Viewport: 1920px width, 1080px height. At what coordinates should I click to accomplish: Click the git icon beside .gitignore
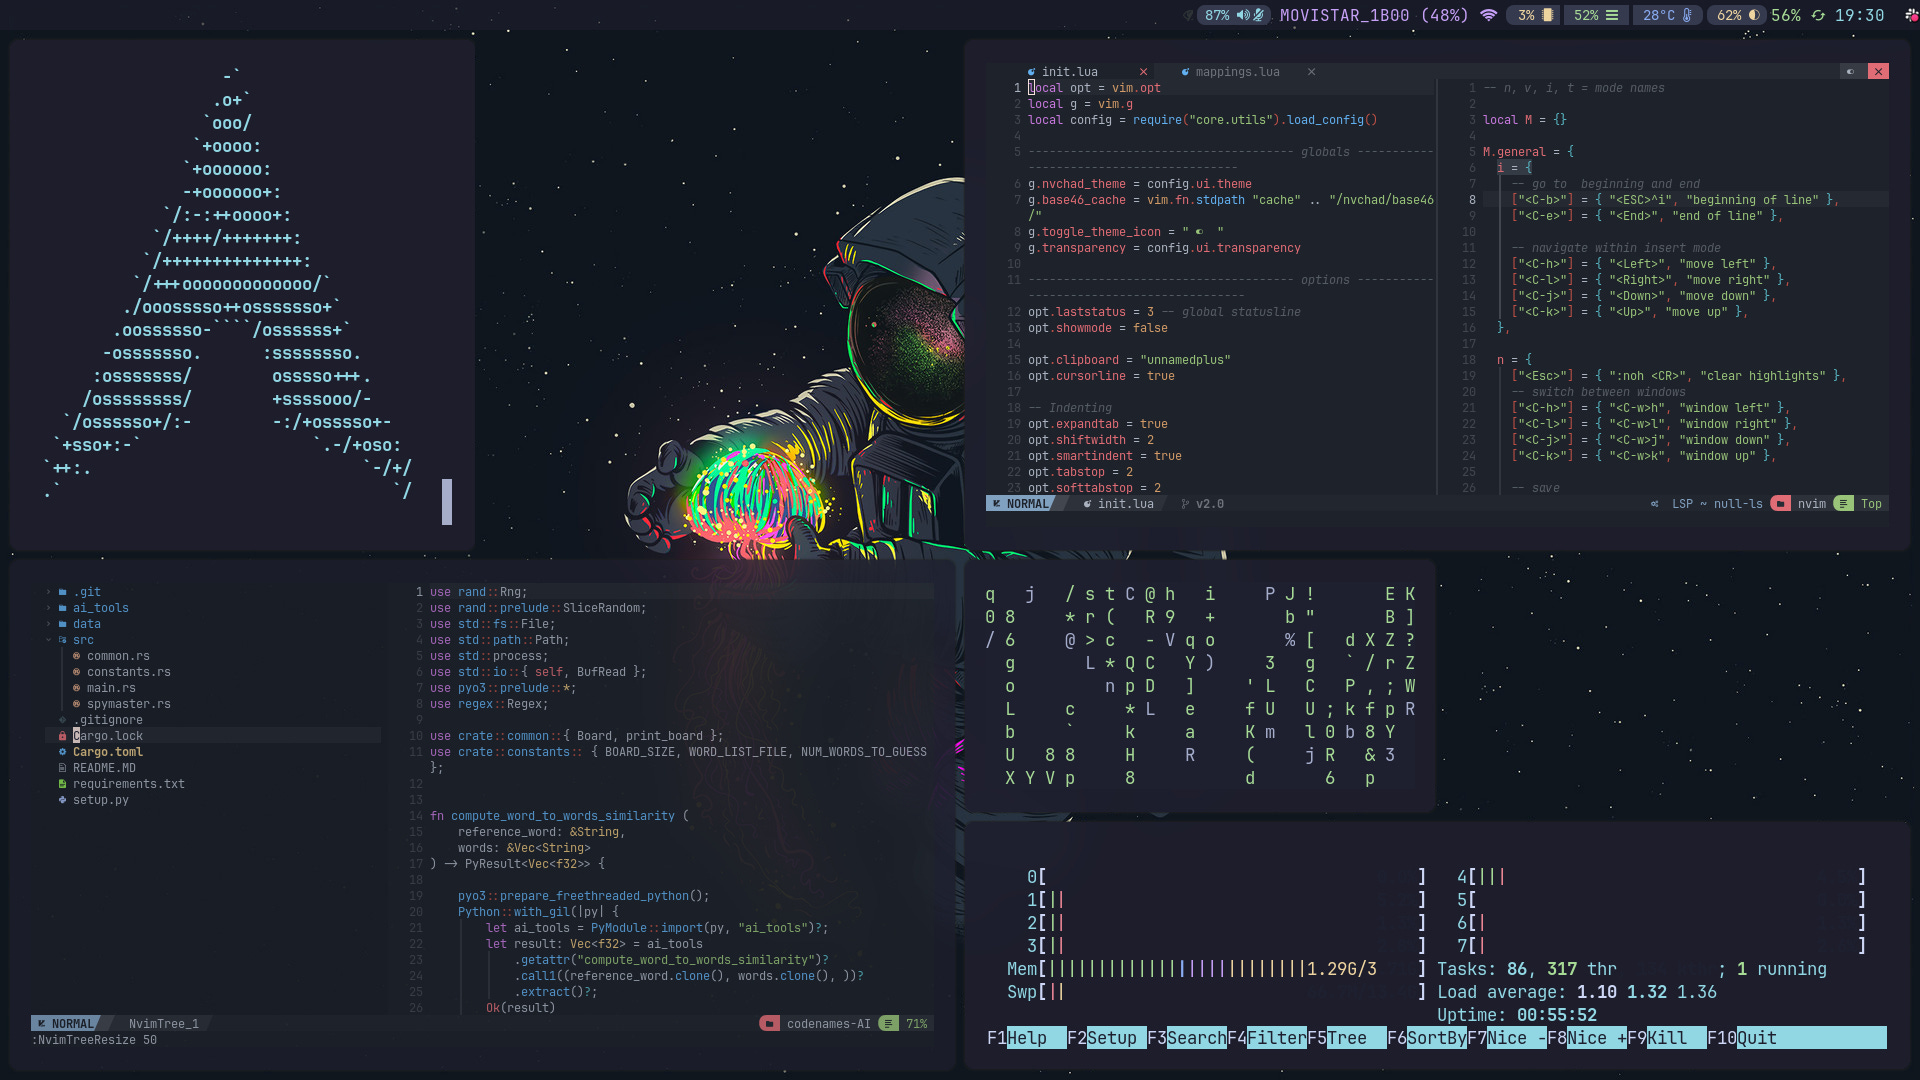[x=63, y=720]
